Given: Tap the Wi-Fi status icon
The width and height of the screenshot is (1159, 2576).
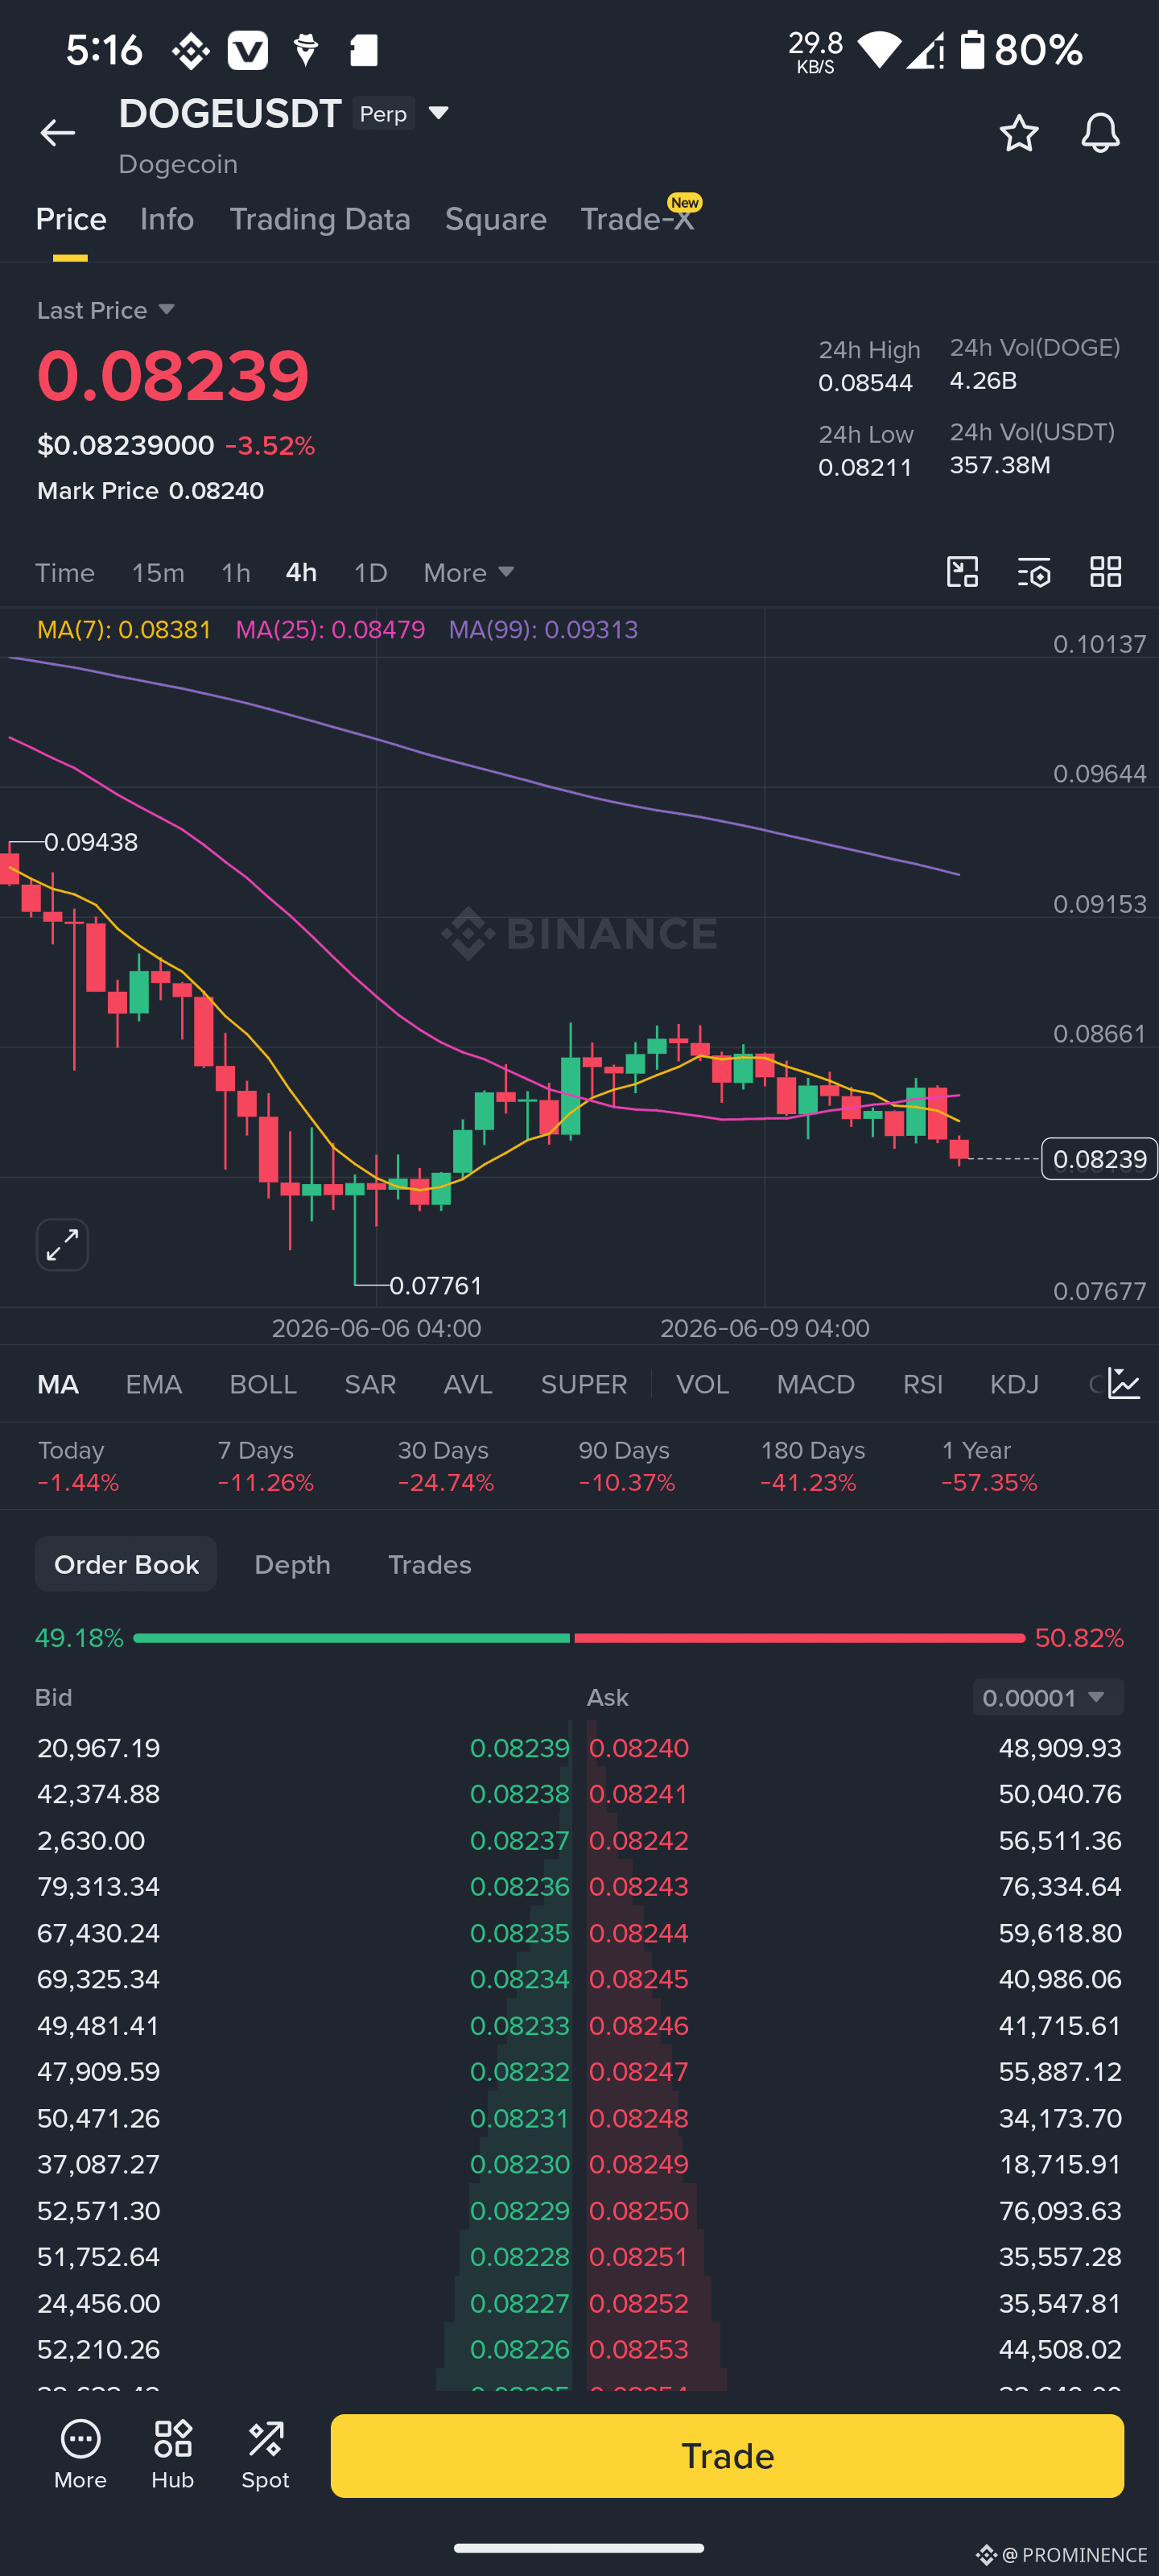Looking at the screenshot, I should pyautogui.click(x=879, y=50).
